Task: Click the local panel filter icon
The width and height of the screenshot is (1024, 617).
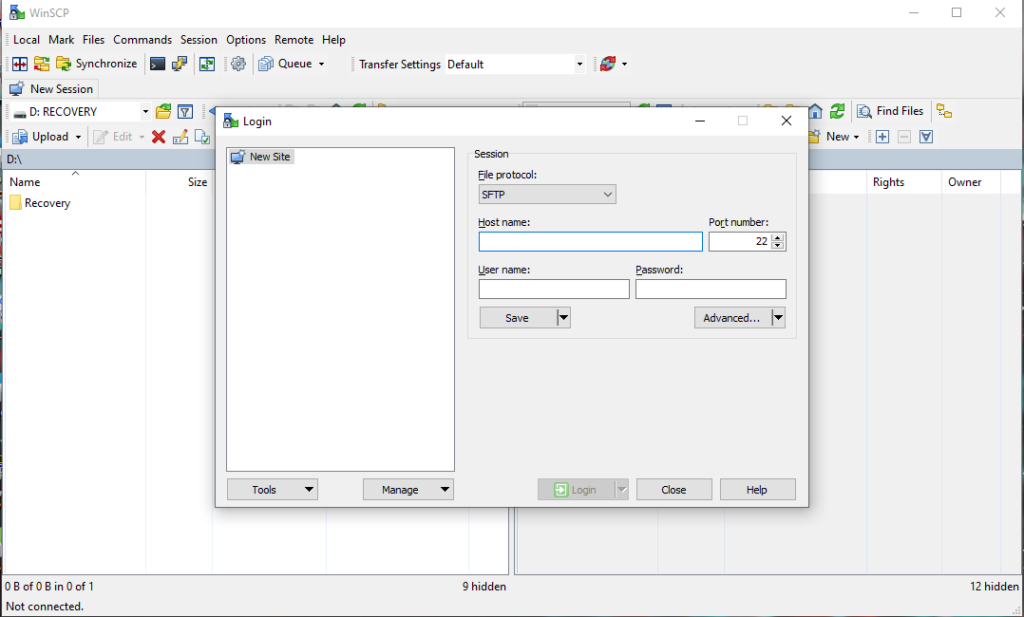Action: (185, 112)
